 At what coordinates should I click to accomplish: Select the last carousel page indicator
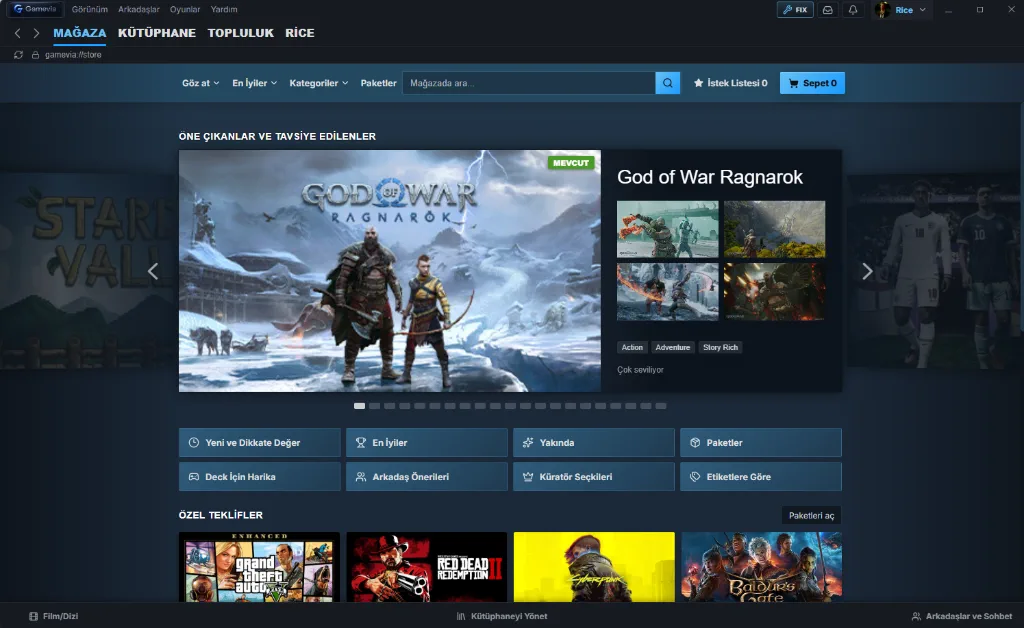coord(661,406)
